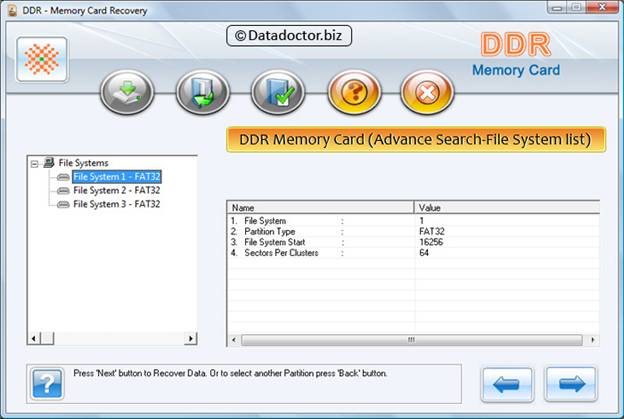Click the book with green checkmark toolbar button
This screenshot has width=624, height=419.
coord(278,92)
